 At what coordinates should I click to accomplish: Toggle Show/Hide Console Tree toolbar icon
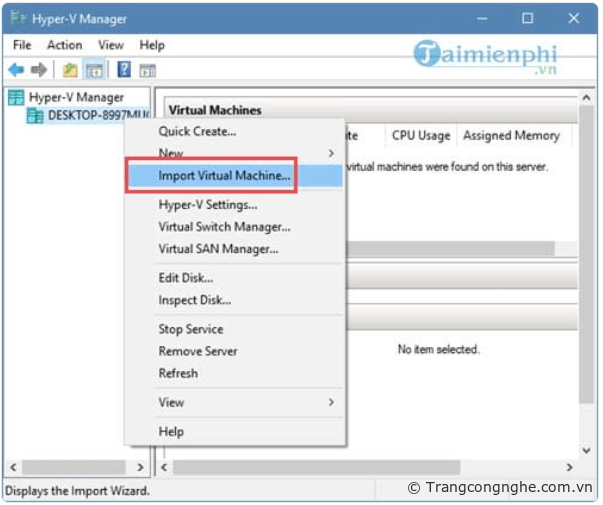coord(93,69)
